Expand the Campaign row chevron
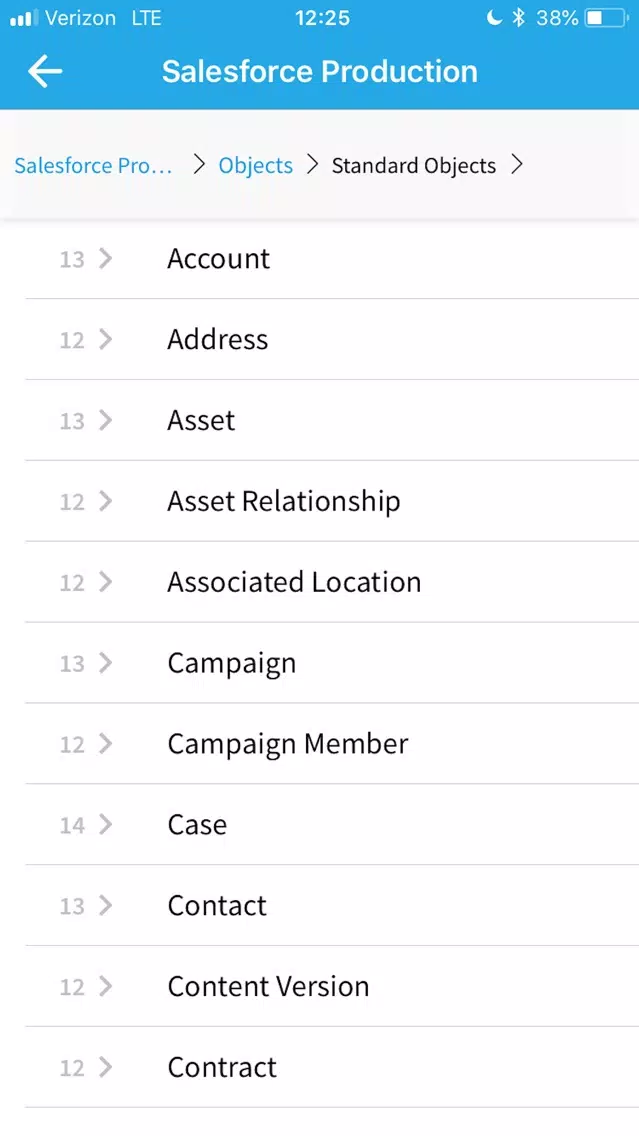Image resolution: width=639 pixels, height=1136 pixels. 106,662
